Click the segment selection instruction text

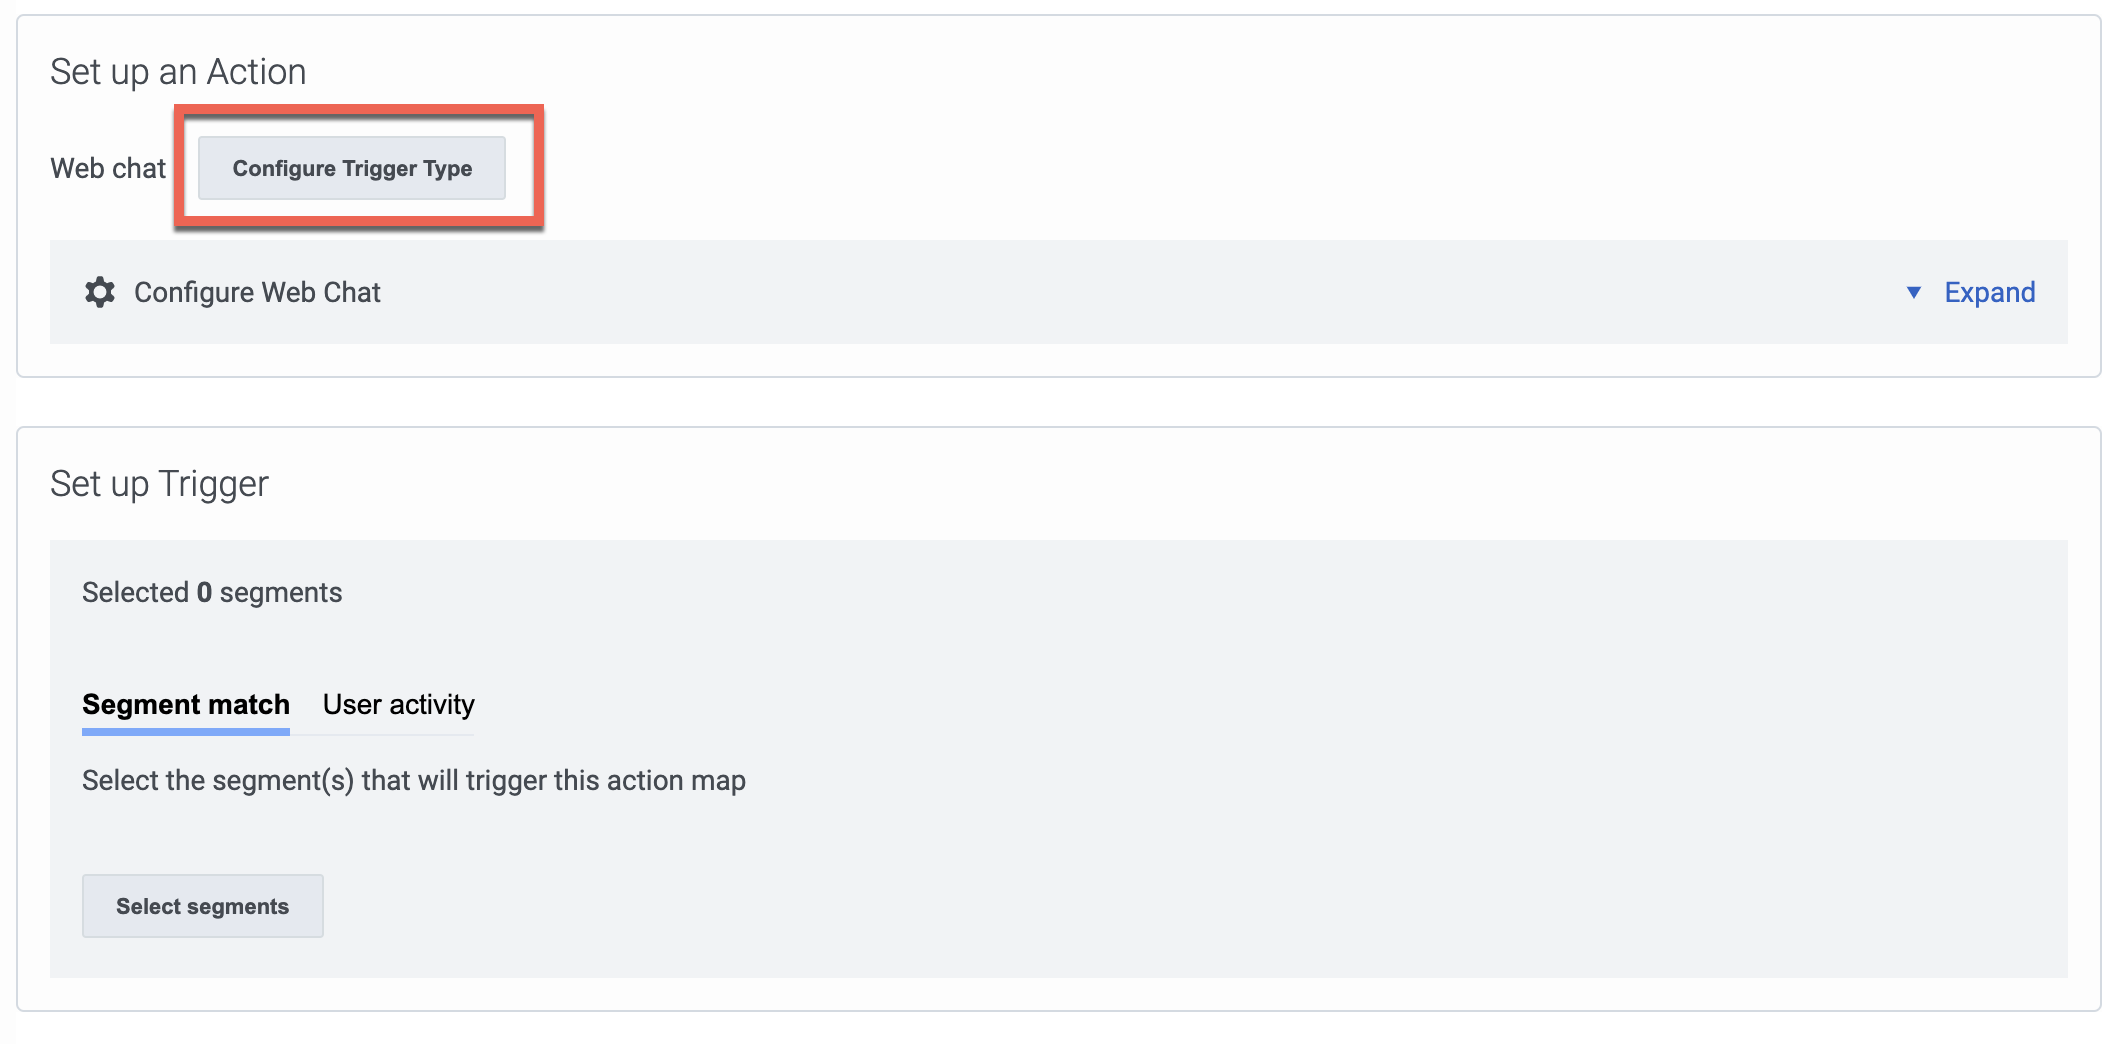pos(414,780)
